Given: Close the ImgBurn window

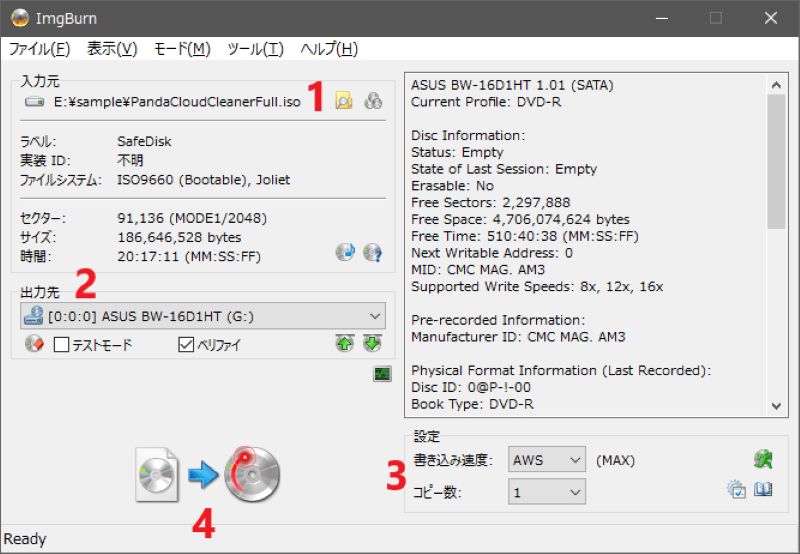Looking at the screenshot, I should [x=770, y=18].
